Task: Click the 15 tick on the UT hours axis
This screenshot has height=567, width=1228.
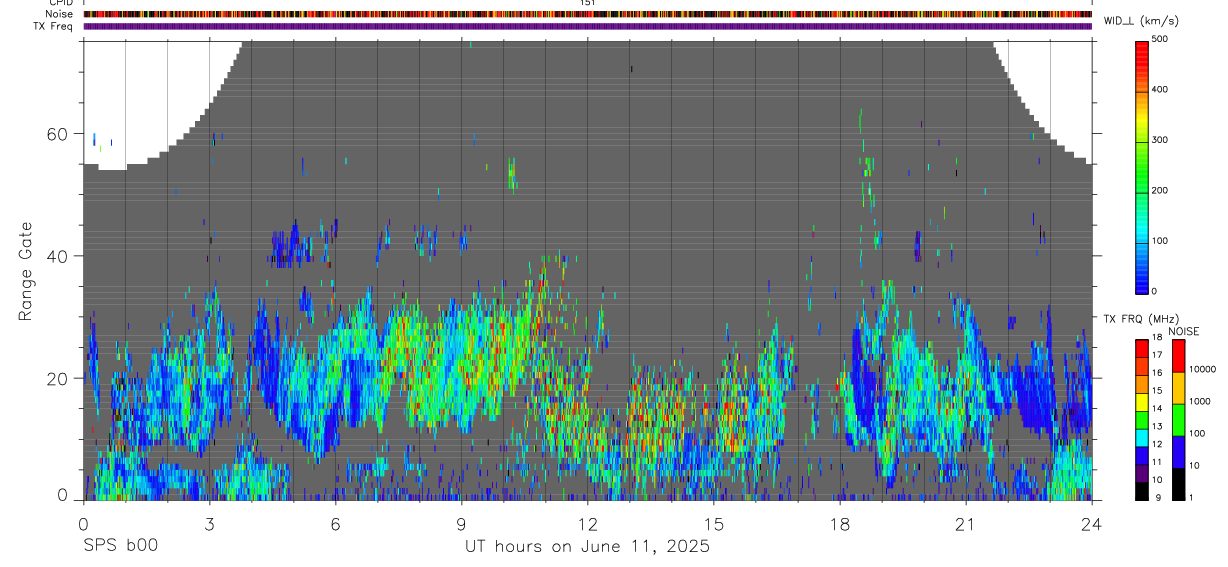Action: [x=713, y=524]
